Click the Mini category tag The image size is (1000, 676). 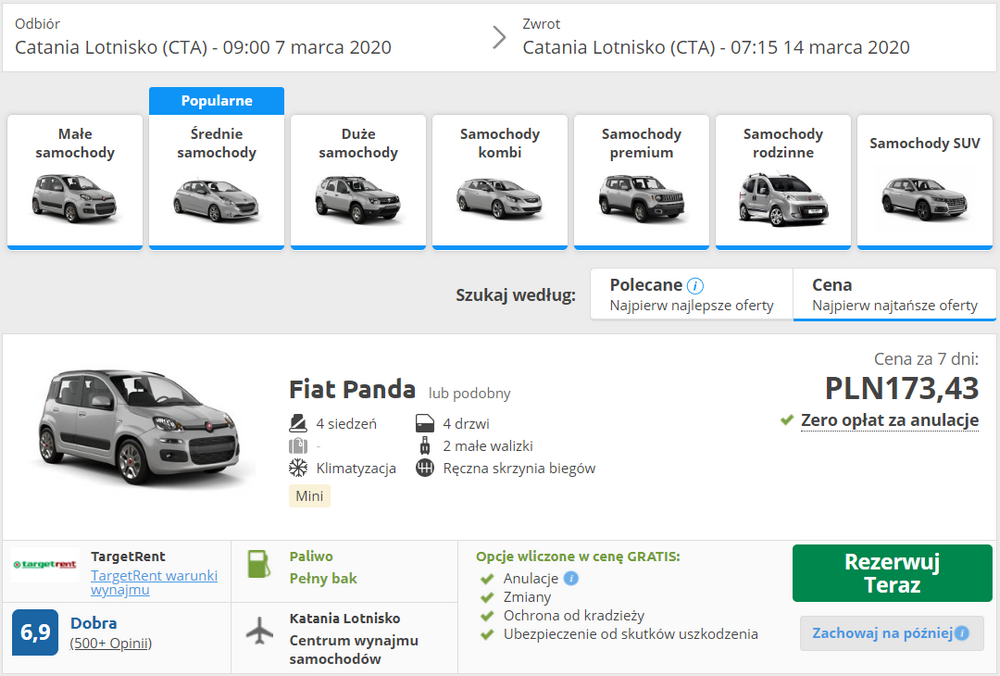tap(309, 496)
